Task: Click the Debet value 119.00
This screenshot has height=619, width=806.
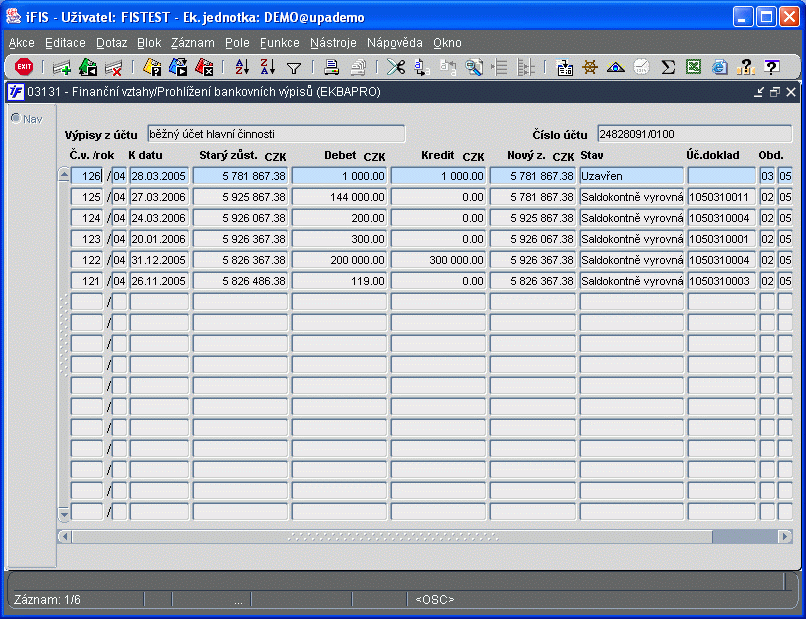Action: coord(339,281)
